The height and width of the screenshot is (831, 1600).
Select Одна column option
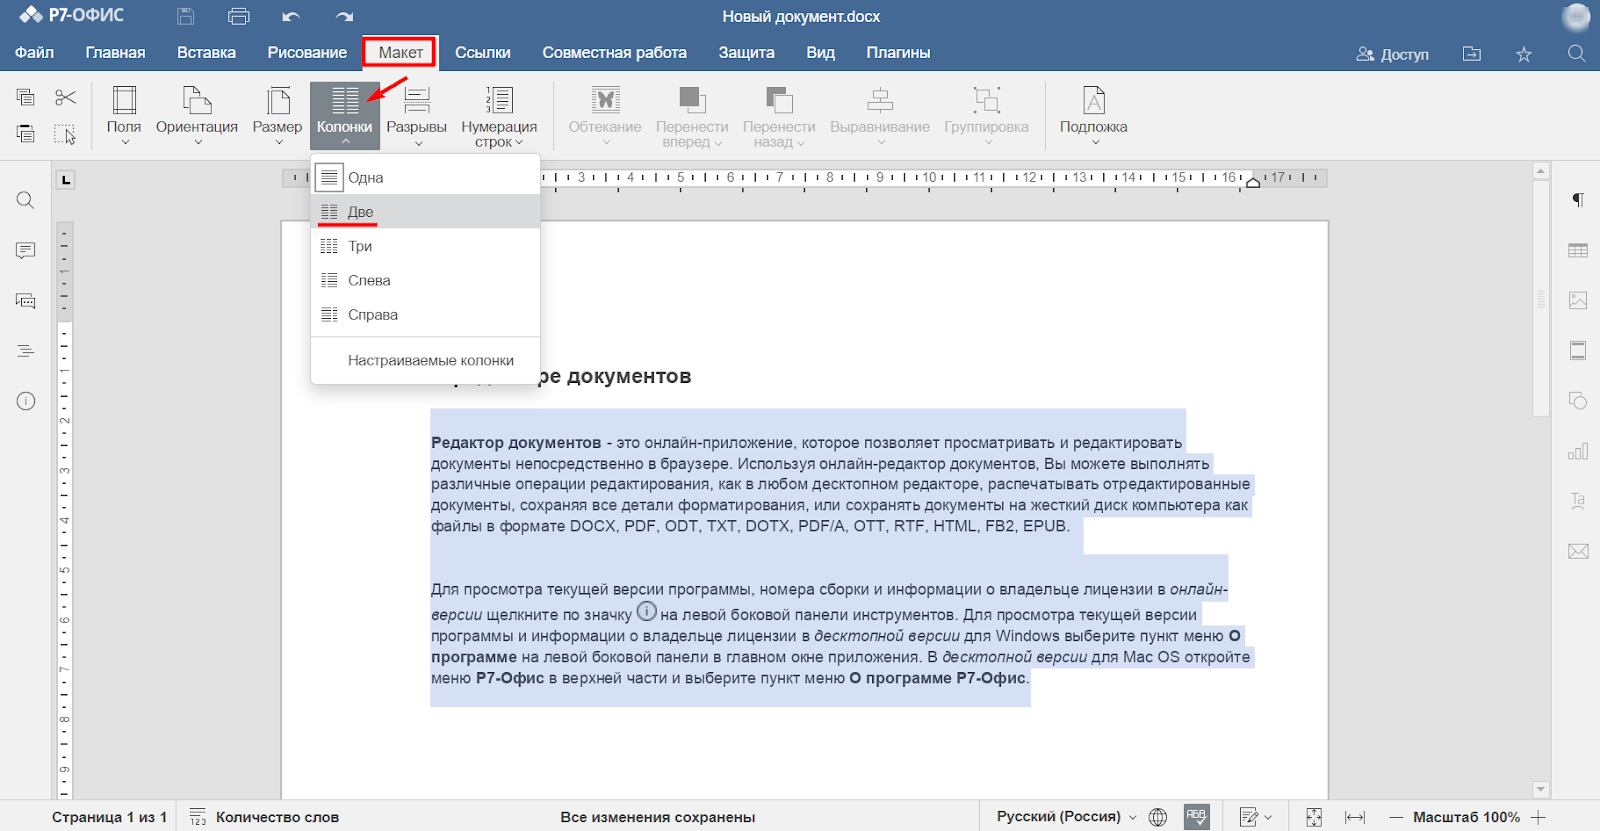pyautogui.click(x=426, y=178)
